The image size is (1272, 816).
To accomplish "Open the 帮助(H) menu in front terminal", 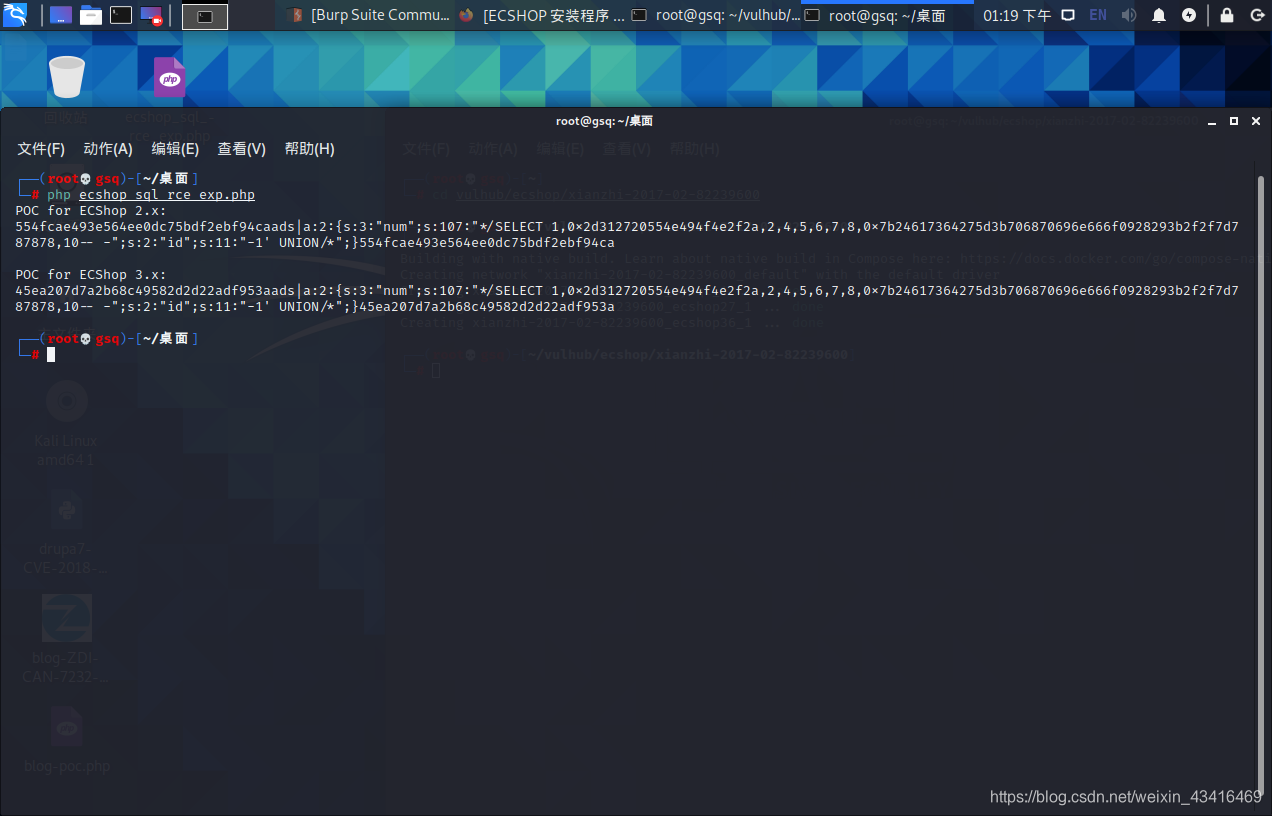I will 309,148.
